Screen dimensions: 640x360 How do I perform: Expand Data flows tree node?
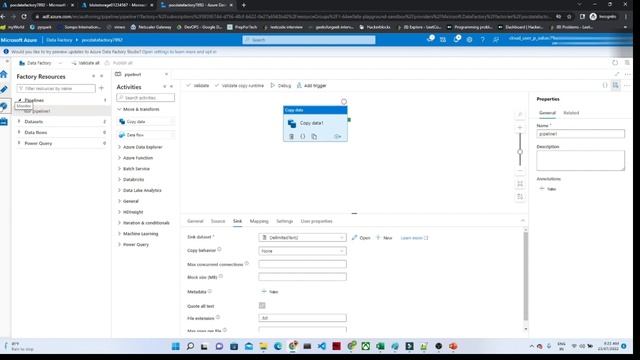[x=19, y=132]
